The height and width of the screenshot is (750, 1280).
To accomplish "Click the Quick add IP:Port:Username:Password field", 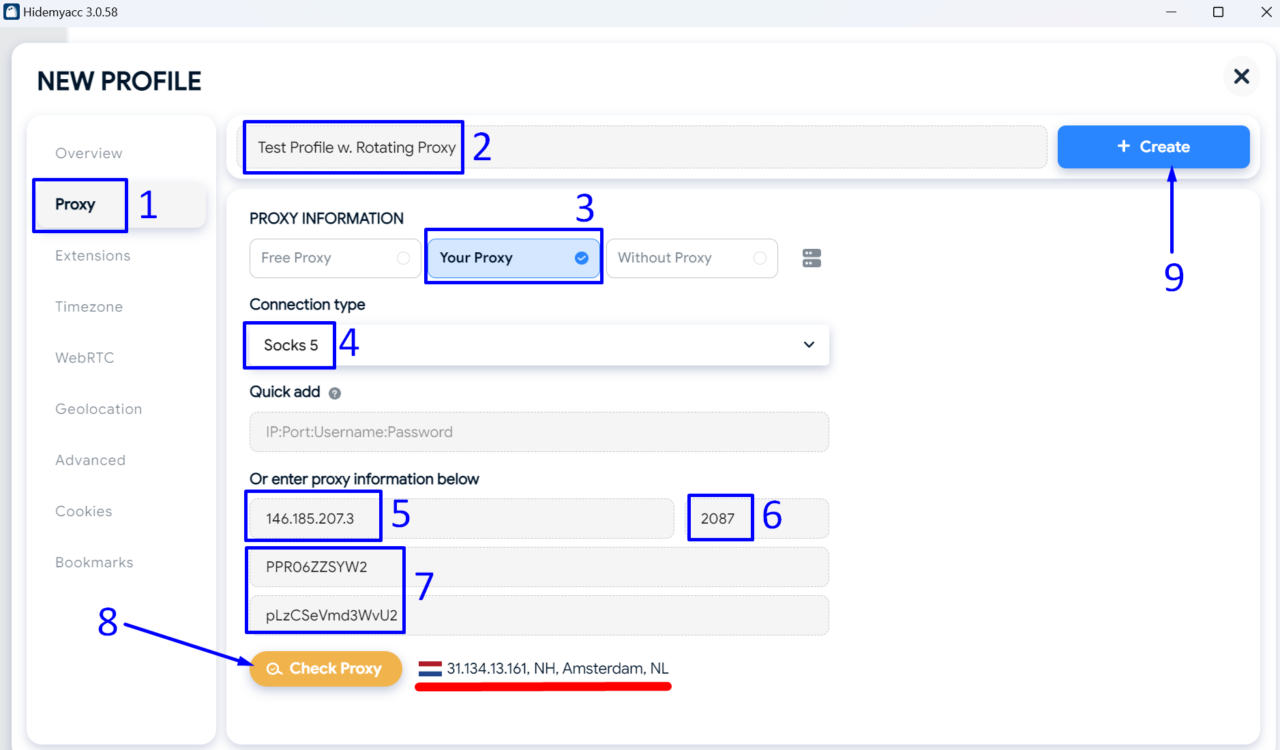I will [x=539, y=431].
